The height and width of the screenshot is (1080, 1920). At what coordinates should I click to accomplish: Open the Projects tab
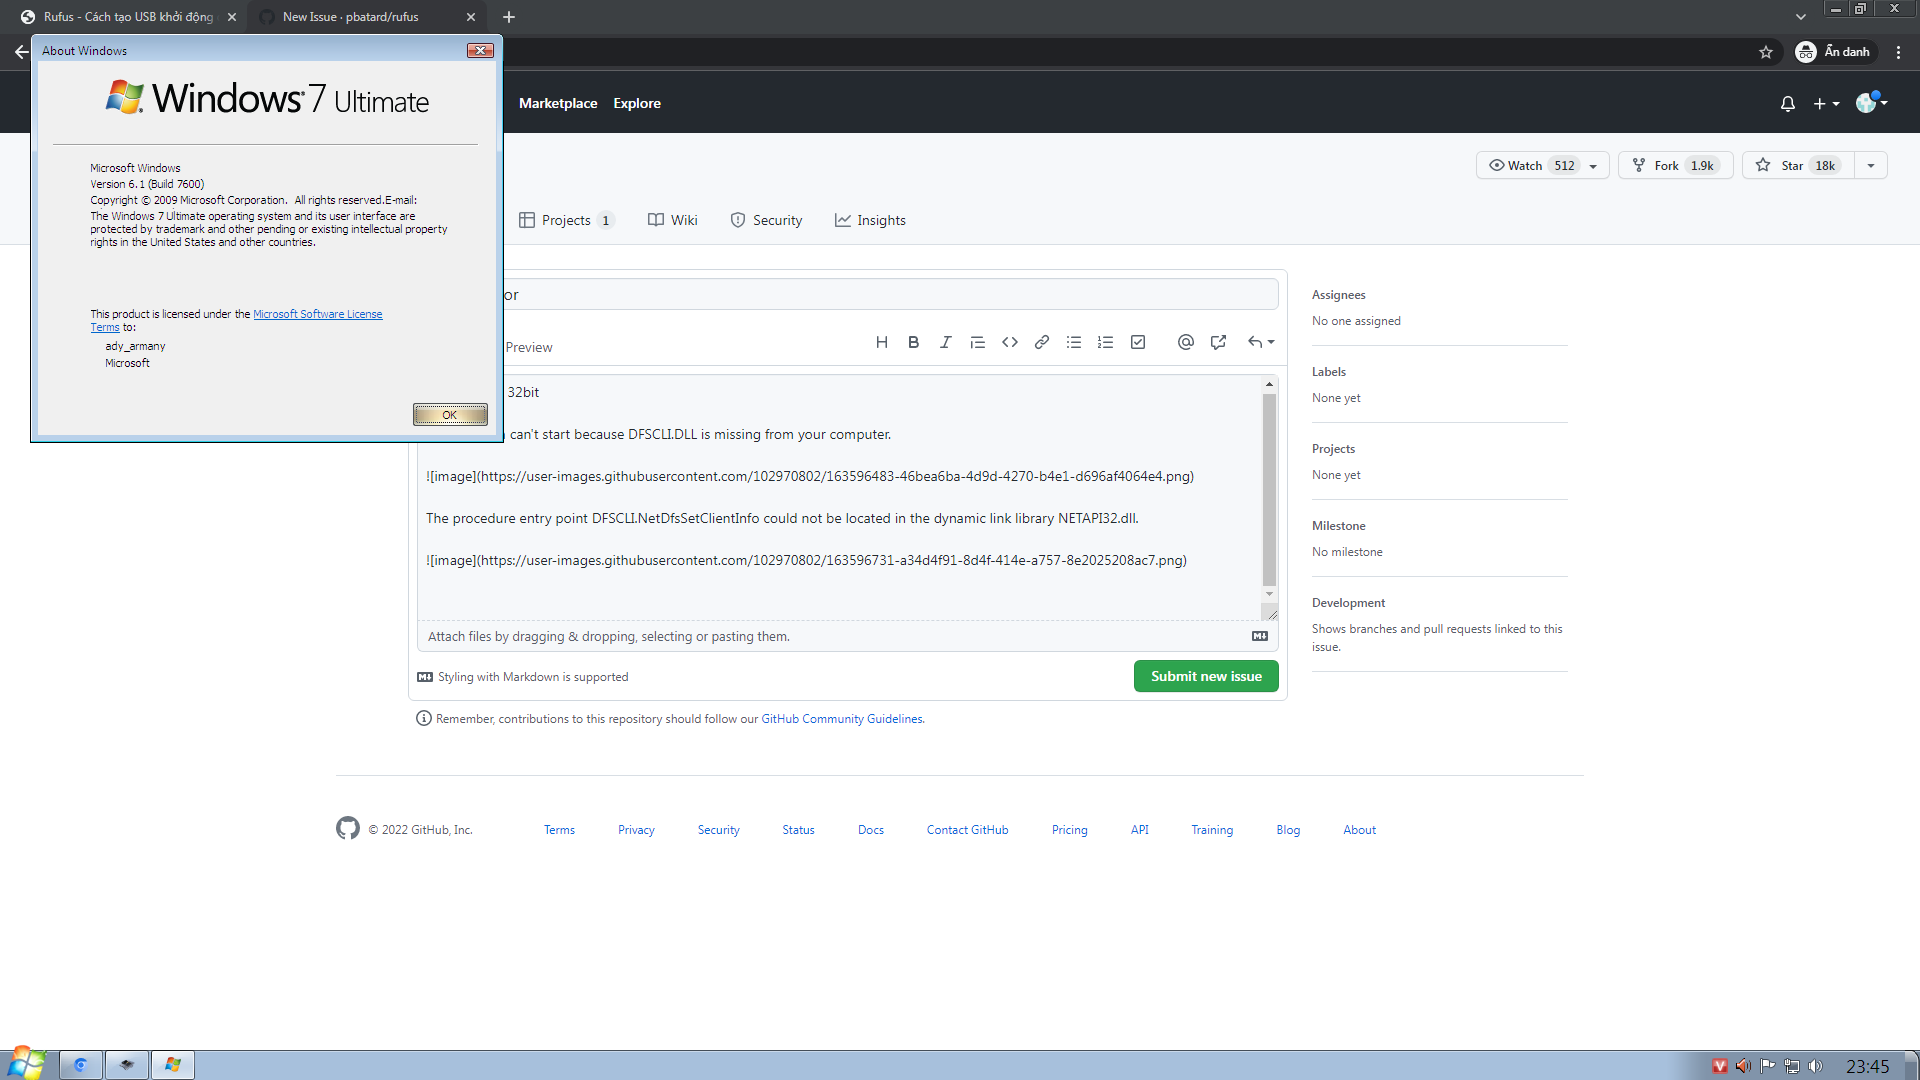coord(566,220)
